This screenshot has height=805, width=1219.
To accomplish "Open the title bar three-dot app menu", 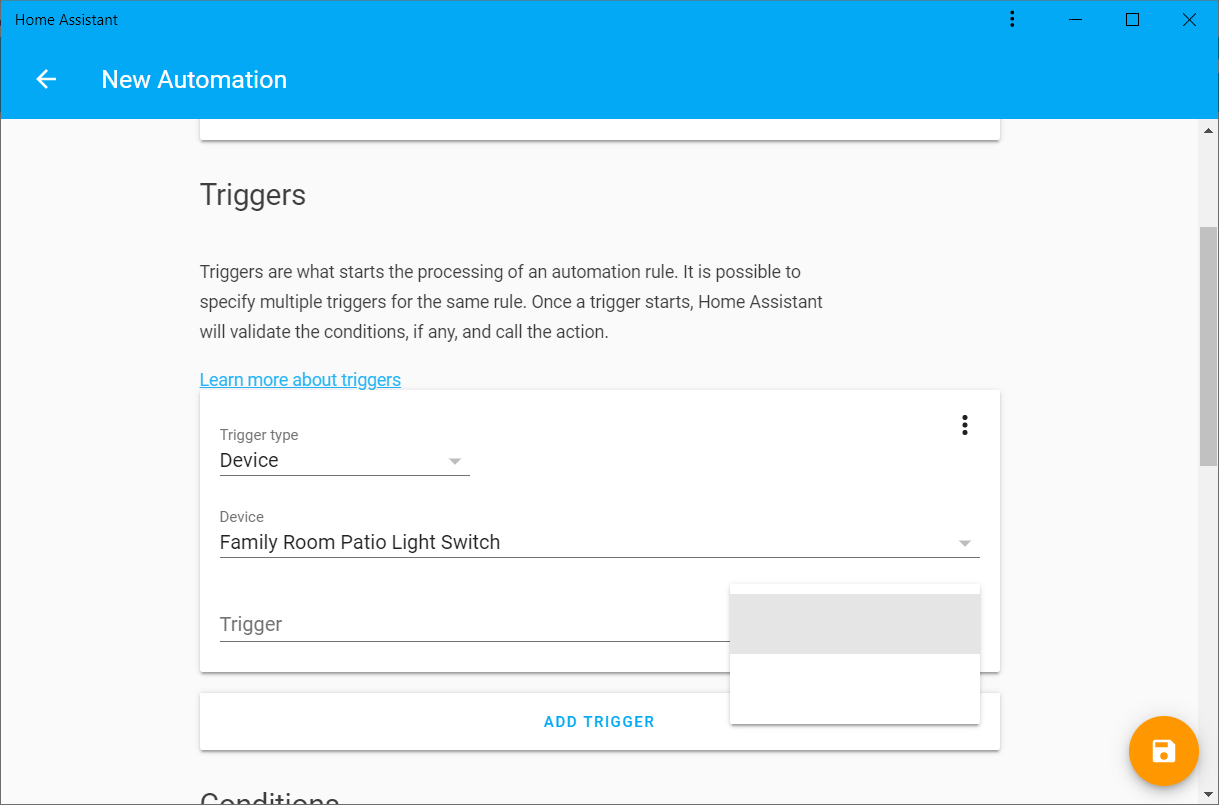I will [1012, 20].
